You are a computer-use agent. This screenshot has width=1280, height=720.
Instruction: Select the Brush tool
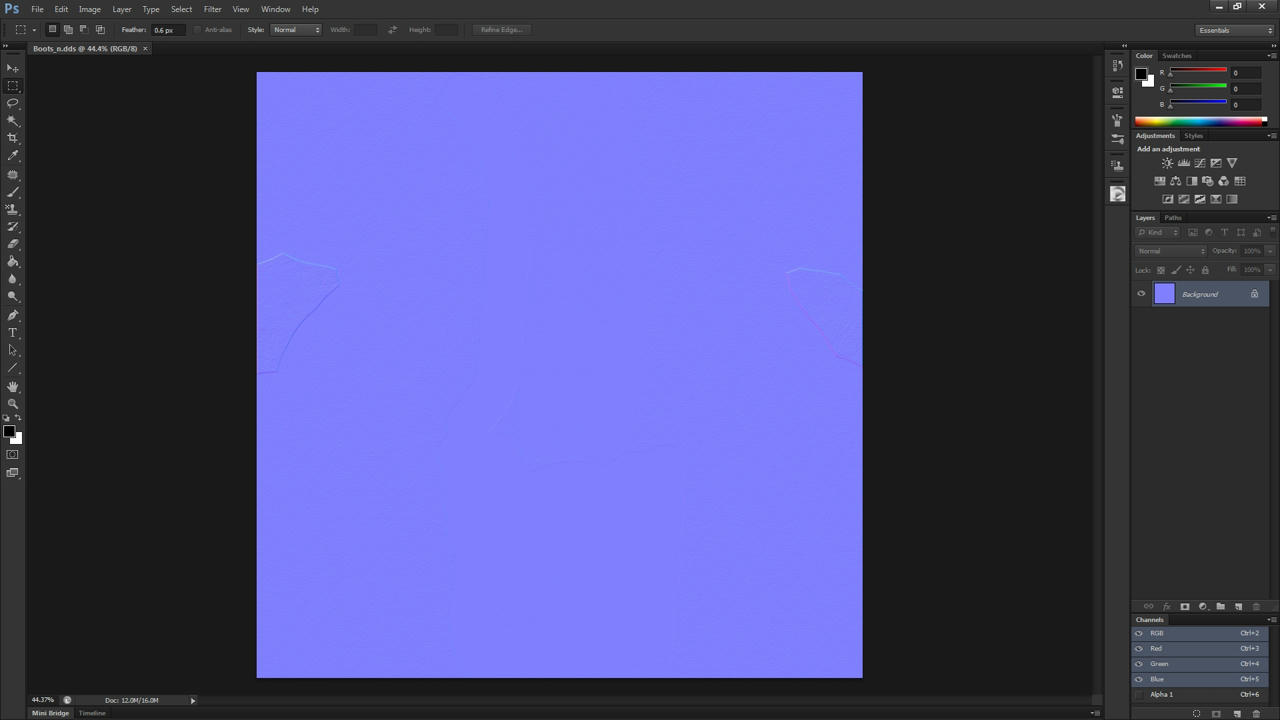13,192
